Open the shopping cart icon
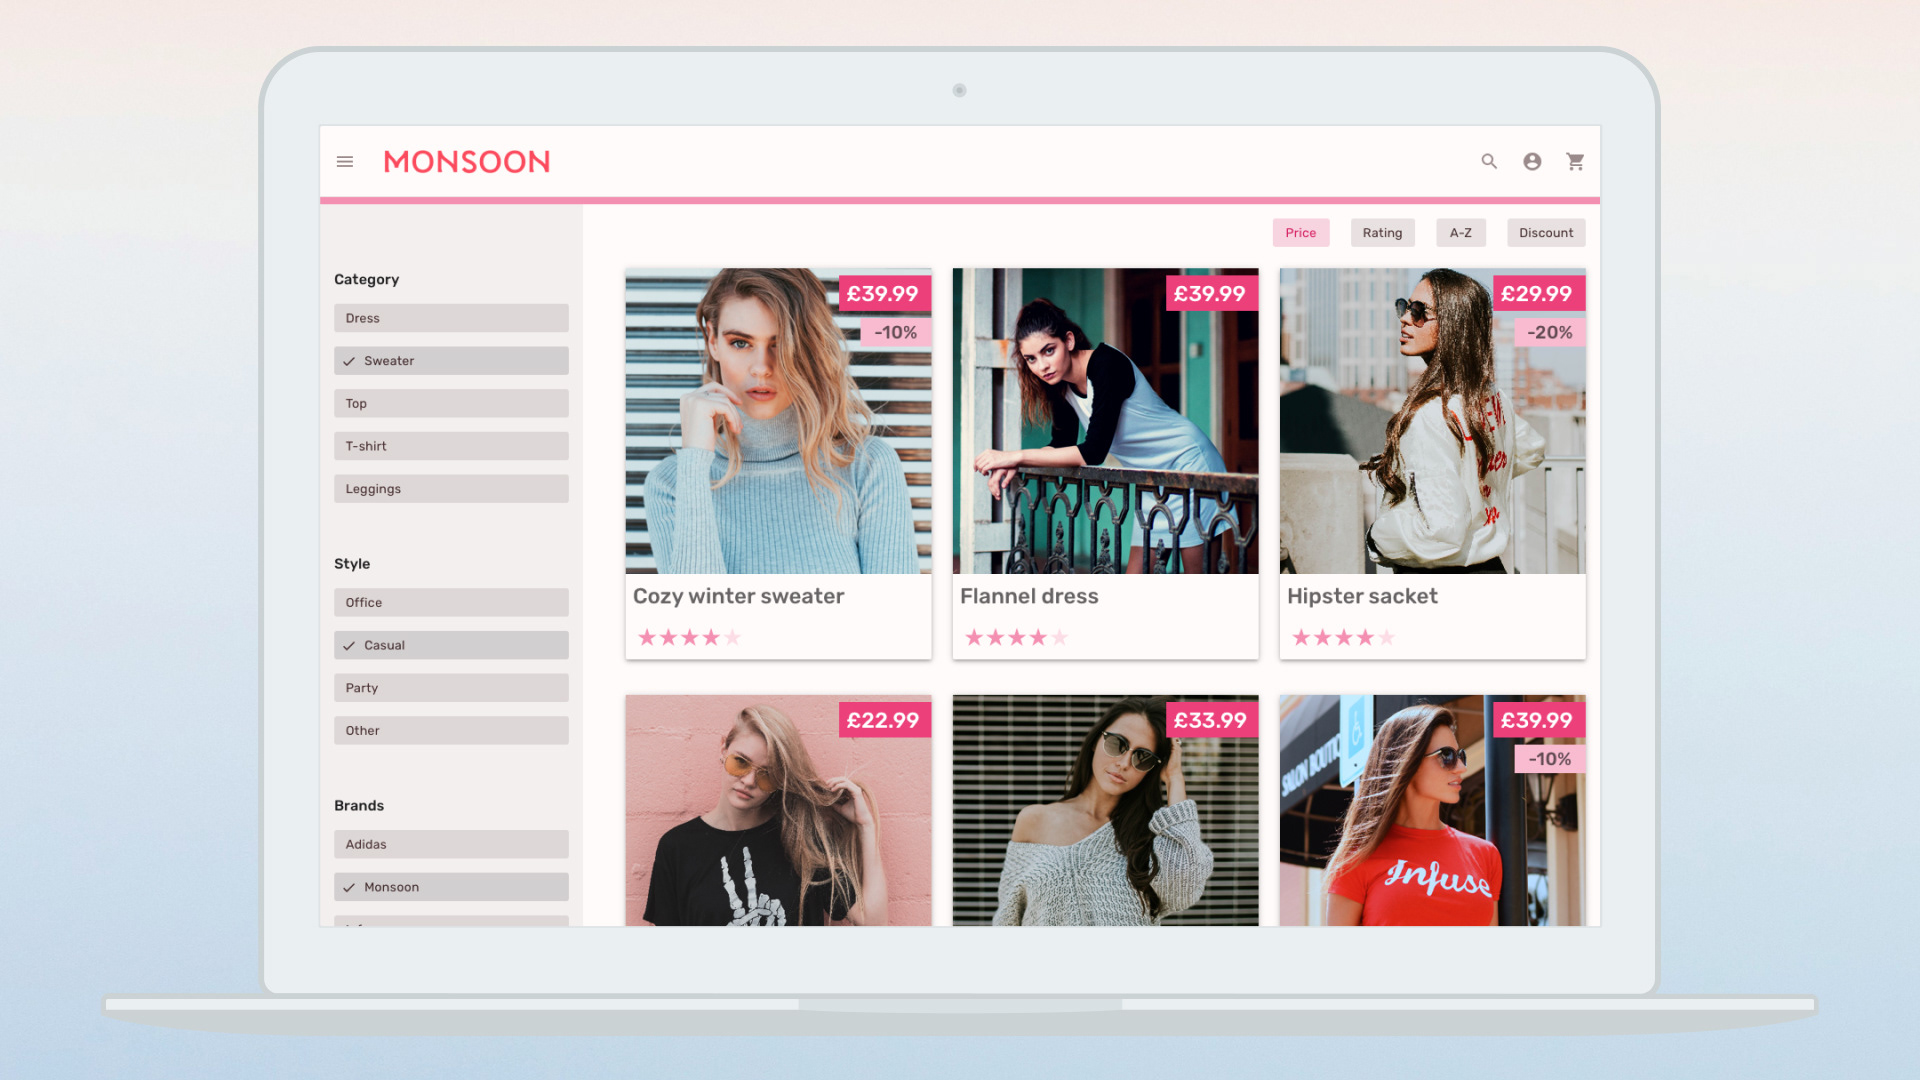1920x1080 pixels. [1575, 161]
